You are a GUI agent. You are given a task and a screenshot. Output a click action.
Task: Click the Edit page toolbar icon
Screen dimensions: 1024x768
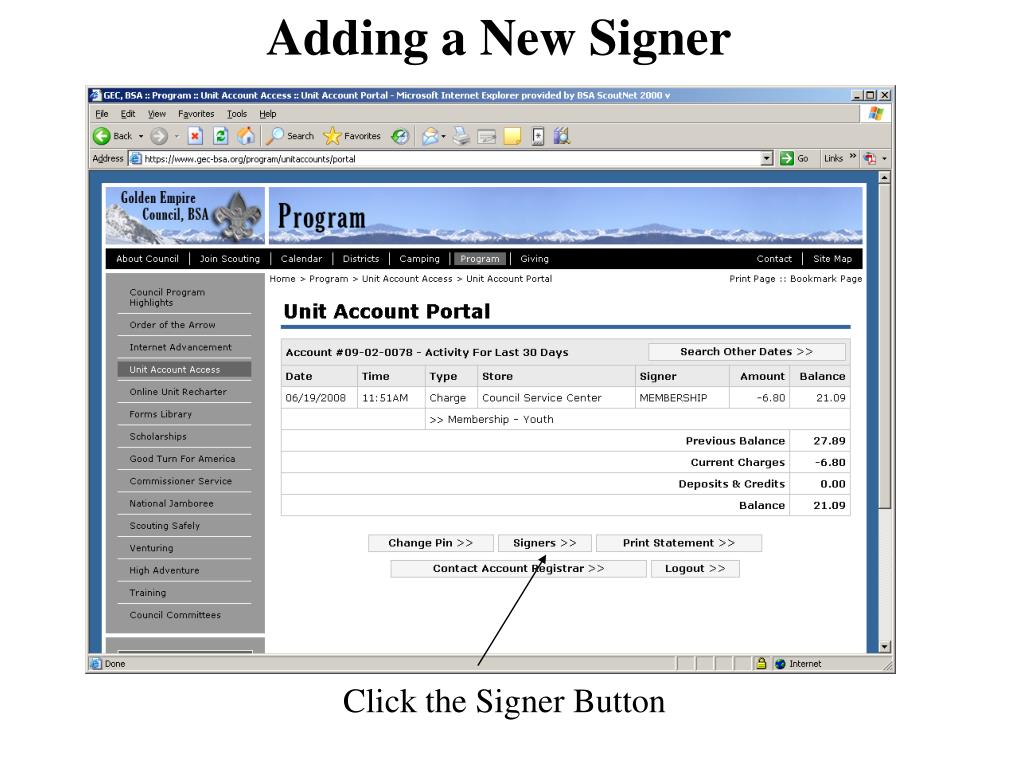(x=487, y=136)
